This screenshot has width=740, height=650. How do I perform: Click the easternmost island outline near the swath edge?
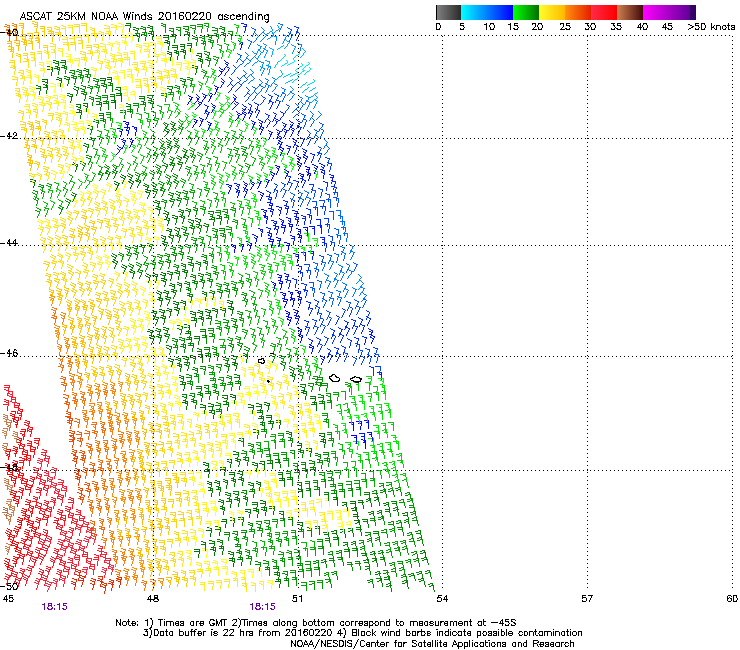click(x=356, y=380)
